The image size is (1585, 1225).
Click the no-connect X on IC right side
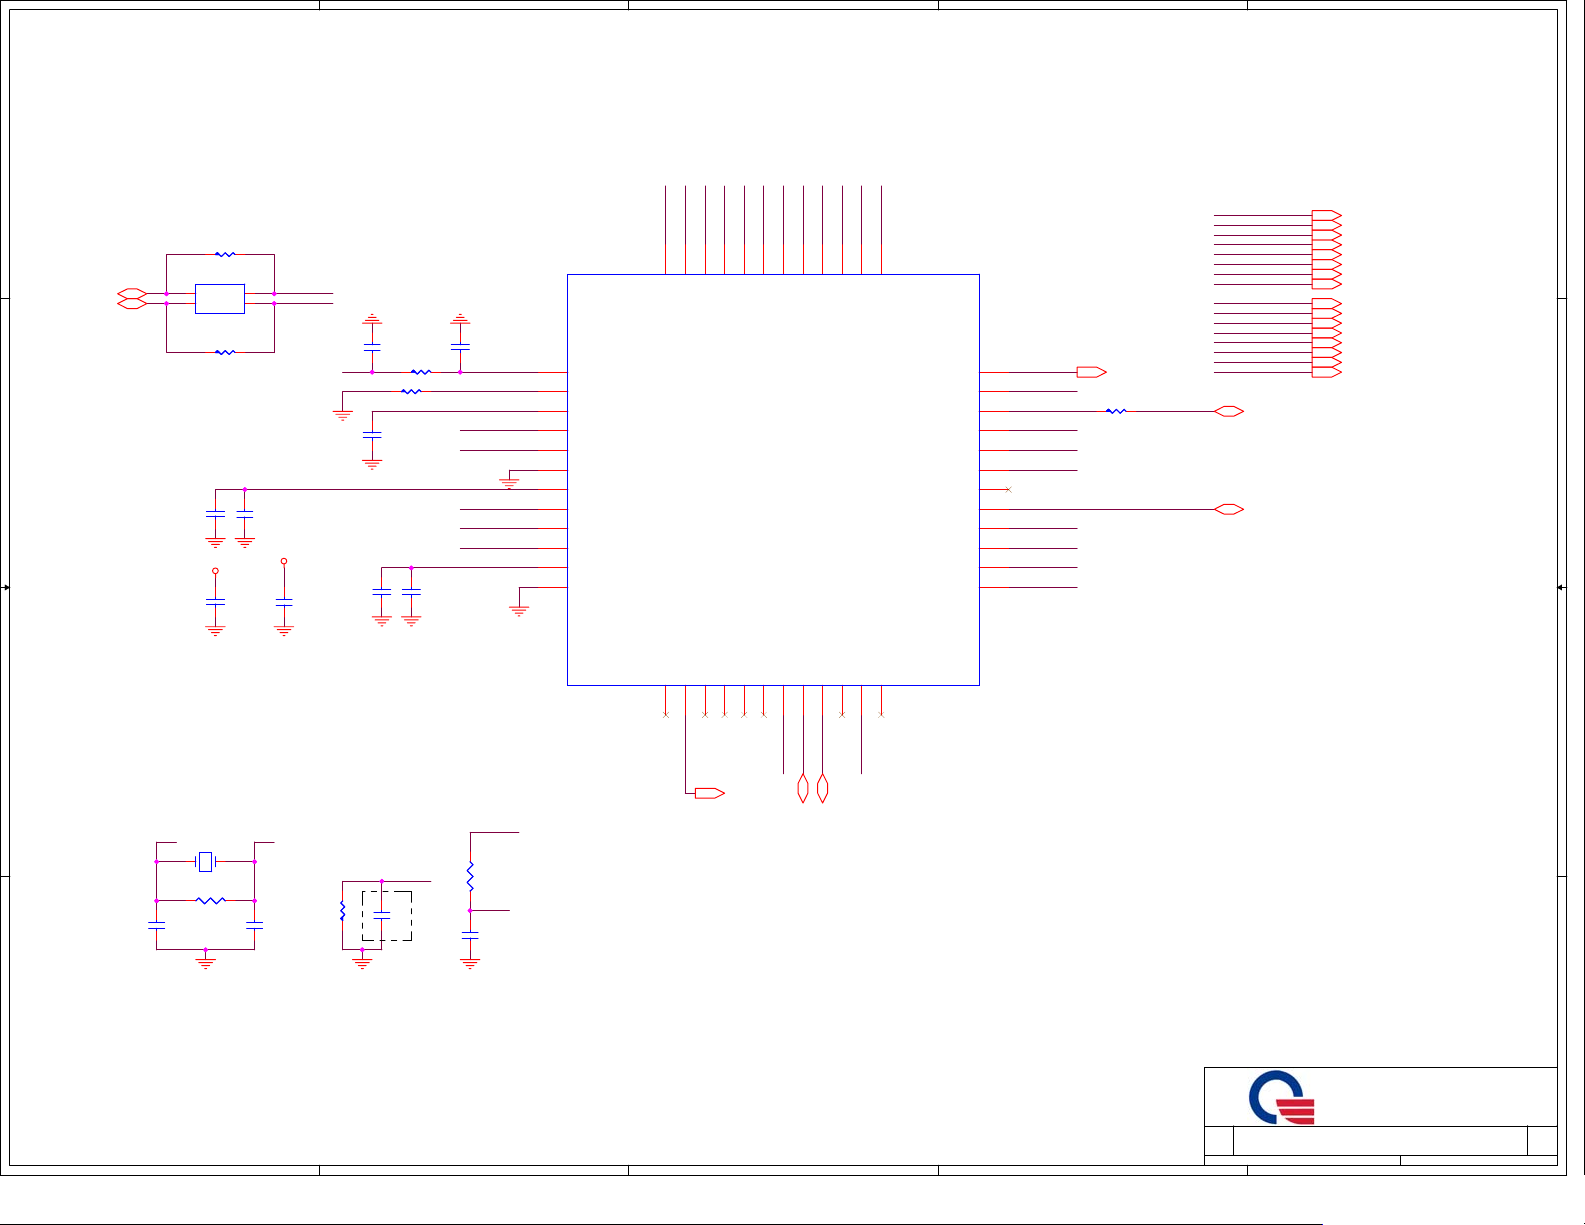(1008, 489)
